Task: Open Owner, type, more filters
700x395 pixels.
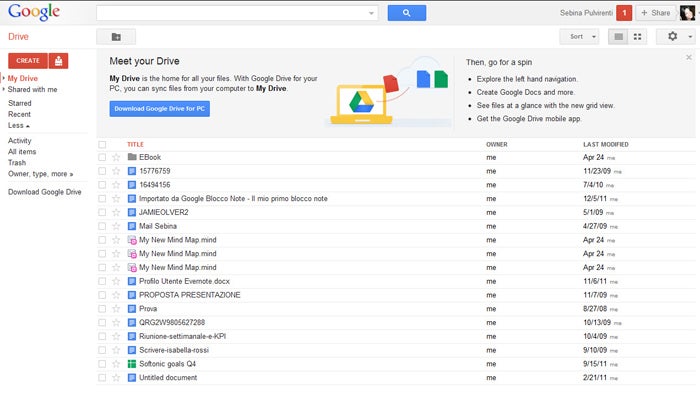Action: coord(41,174)
